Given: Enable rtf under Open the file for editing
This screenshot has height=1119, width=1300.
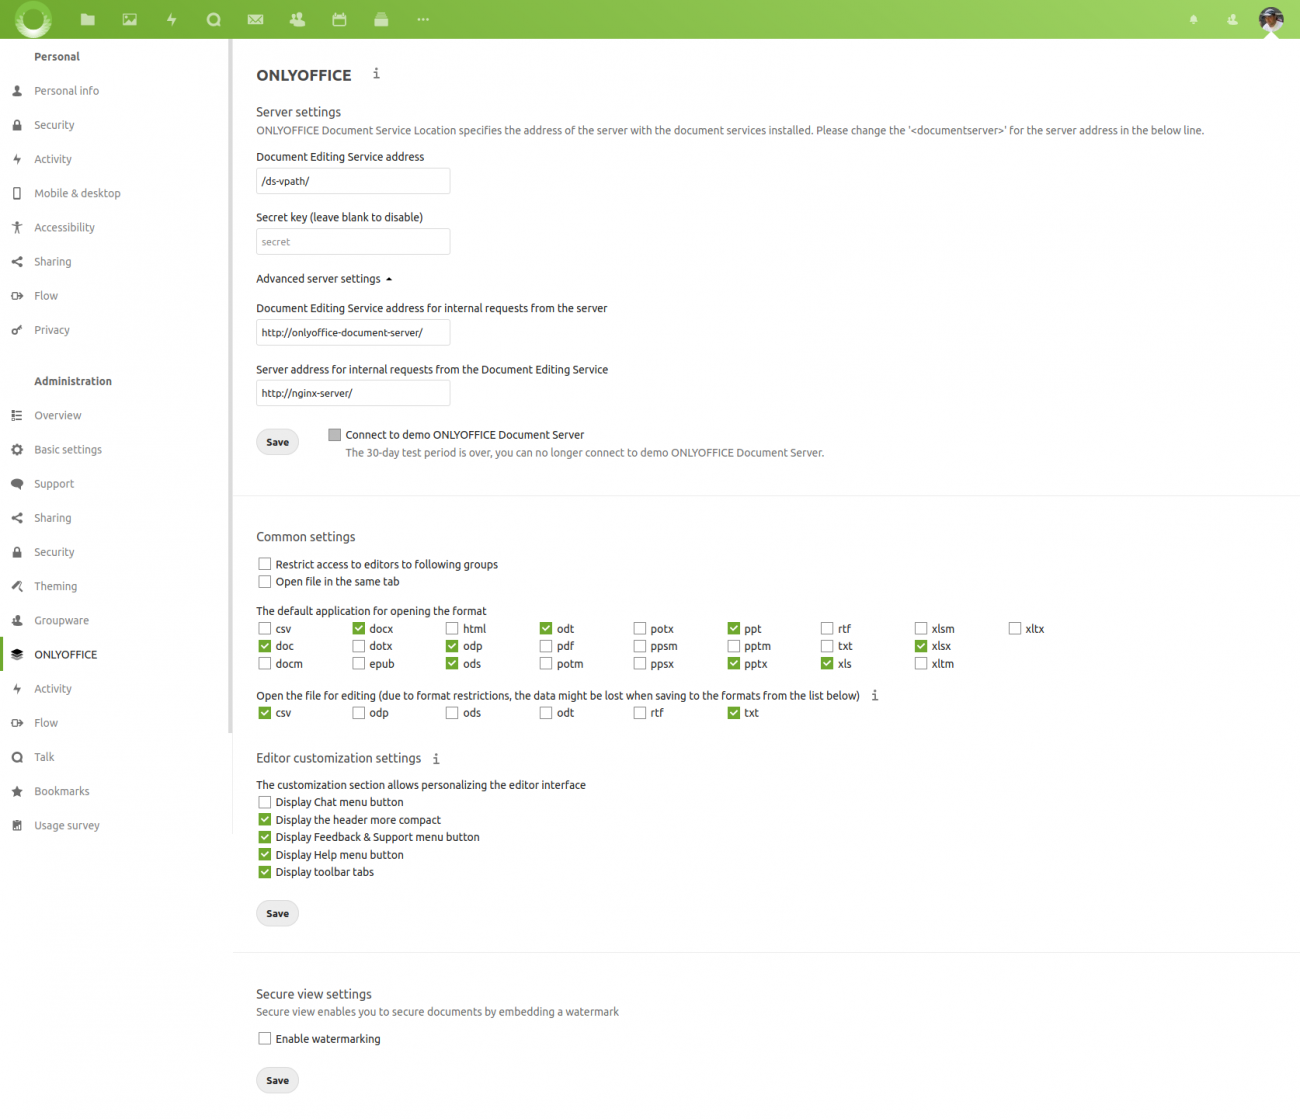Looking at the screenshot, I should pyautogui.click(x=640, y=713).
